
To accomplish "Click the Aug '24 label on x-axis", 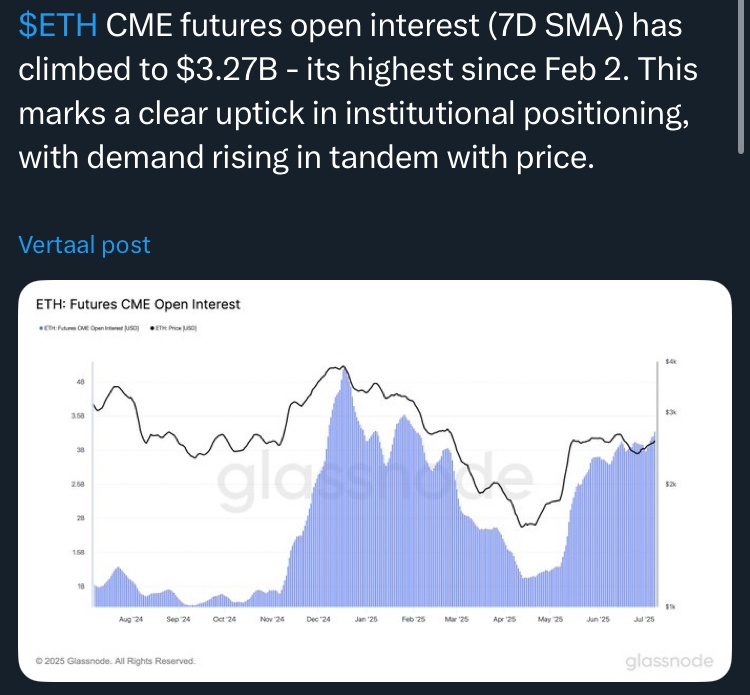I will coord(131,619).
